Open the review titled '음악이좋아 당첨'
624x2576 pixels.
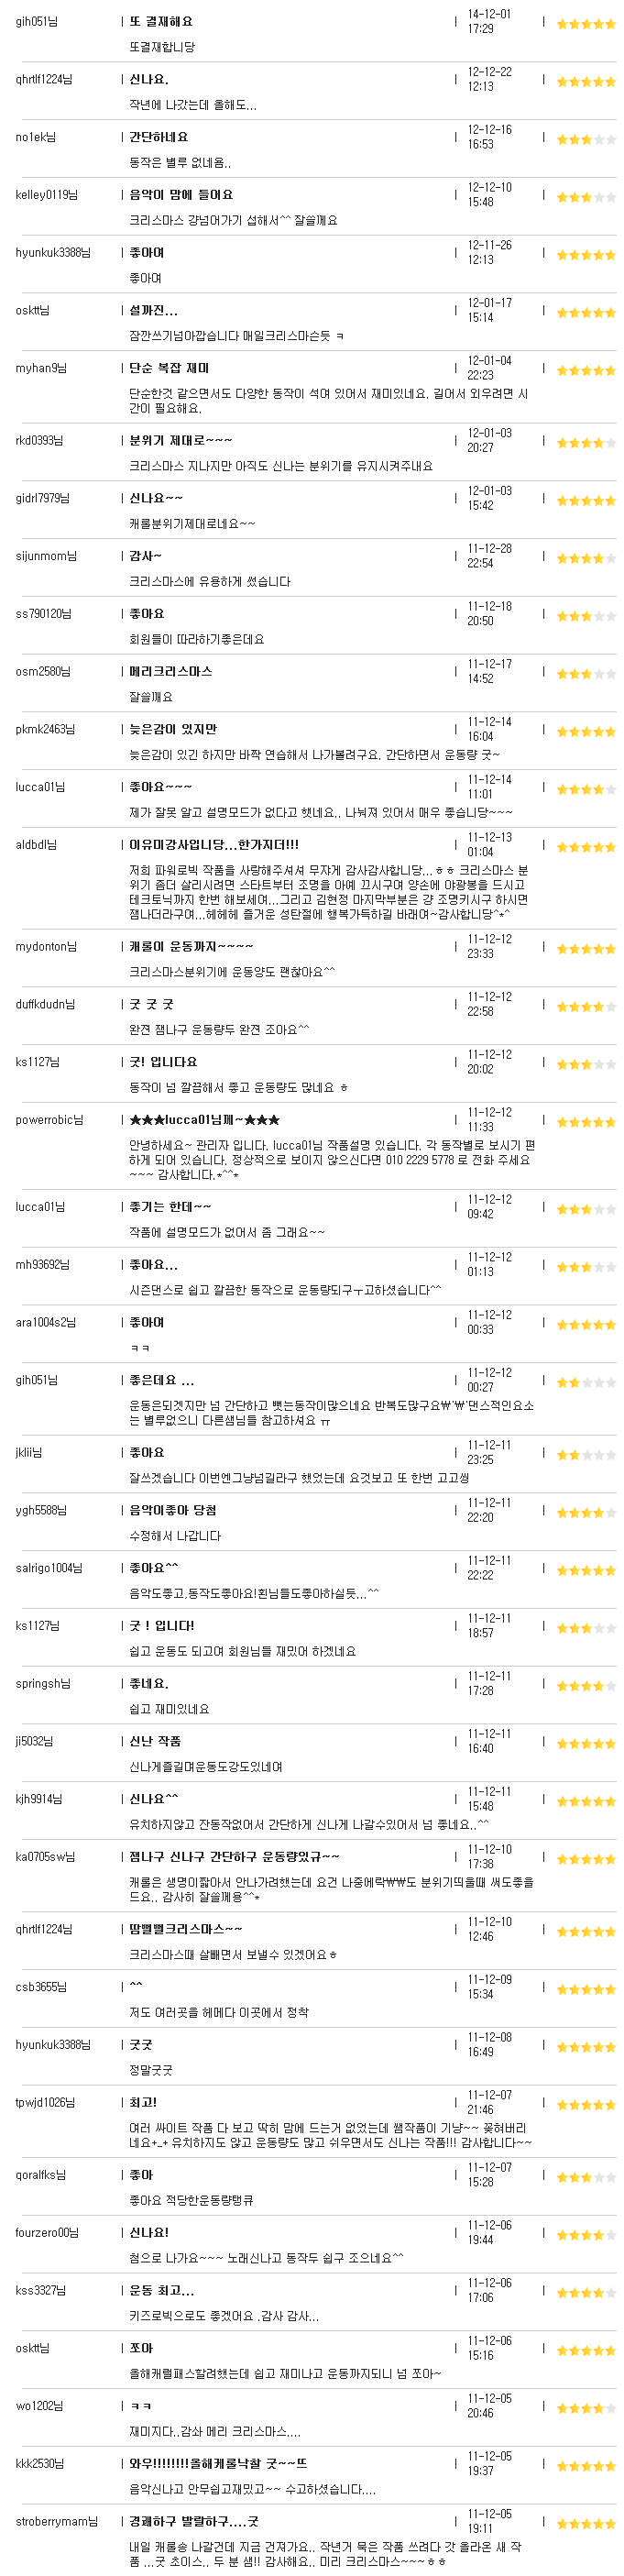pos(172,1510)
